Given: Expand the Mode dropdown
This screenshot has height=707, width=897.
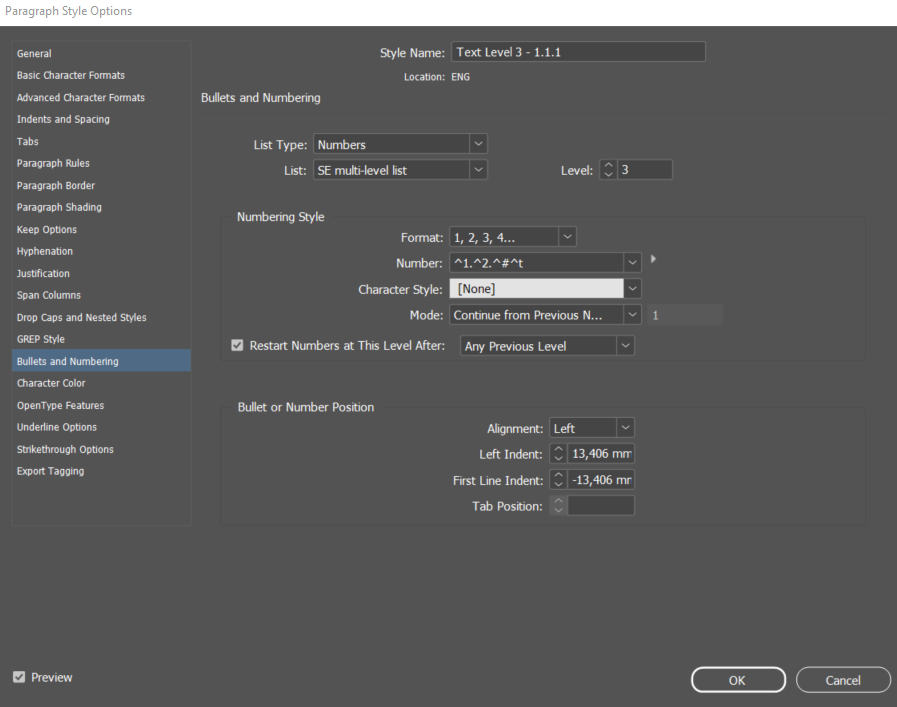Looking at the screenshot, I should click(x=633, y=314).
